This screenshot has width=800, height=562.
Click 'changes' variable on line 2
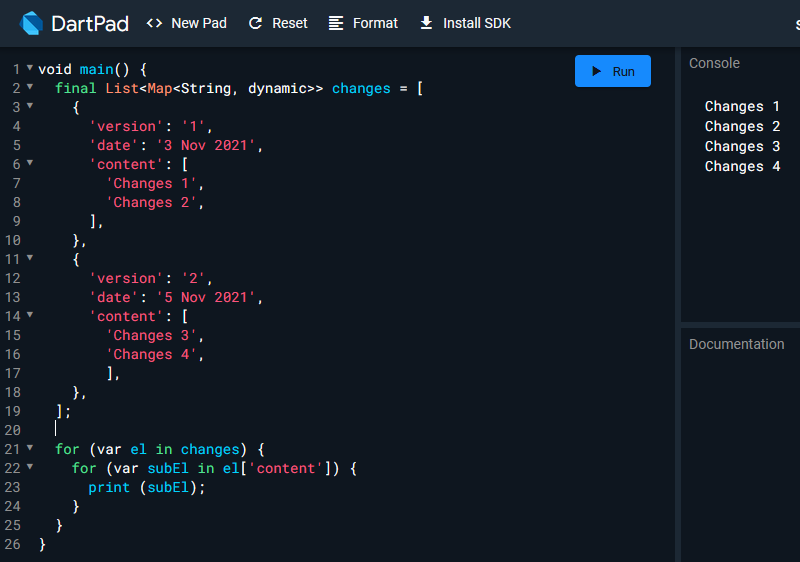pyautogui.click(x=361, y=88)
